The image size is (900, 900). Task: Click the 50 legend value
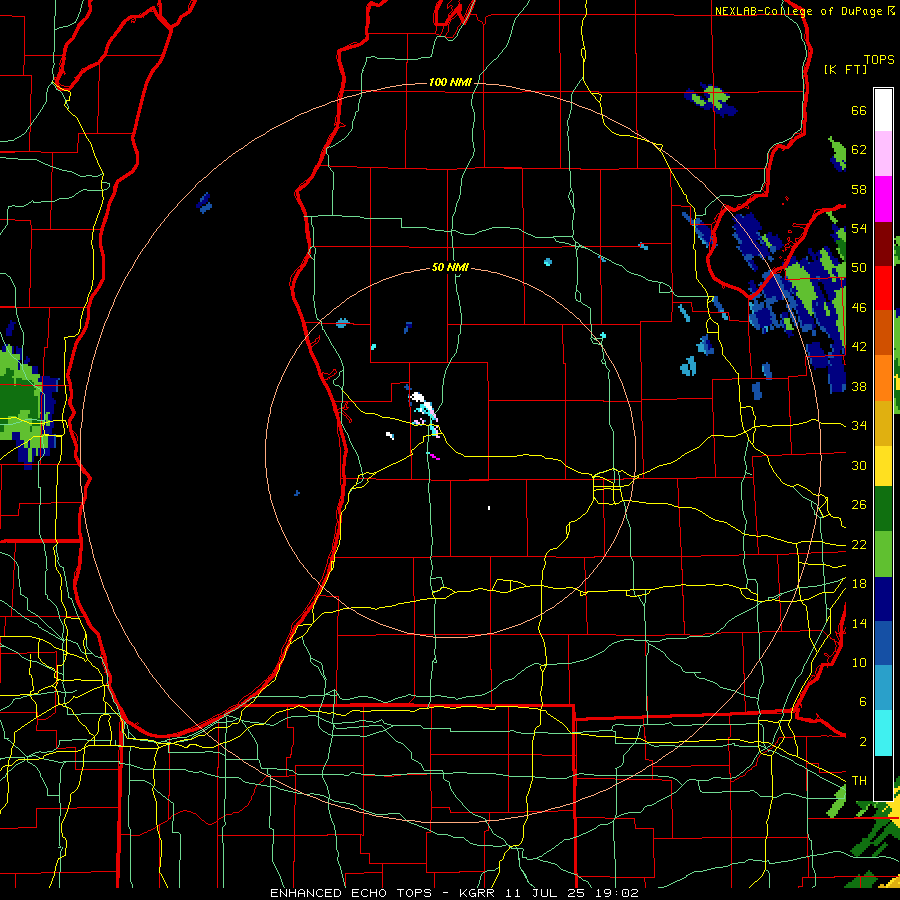[x=859, y=268]
